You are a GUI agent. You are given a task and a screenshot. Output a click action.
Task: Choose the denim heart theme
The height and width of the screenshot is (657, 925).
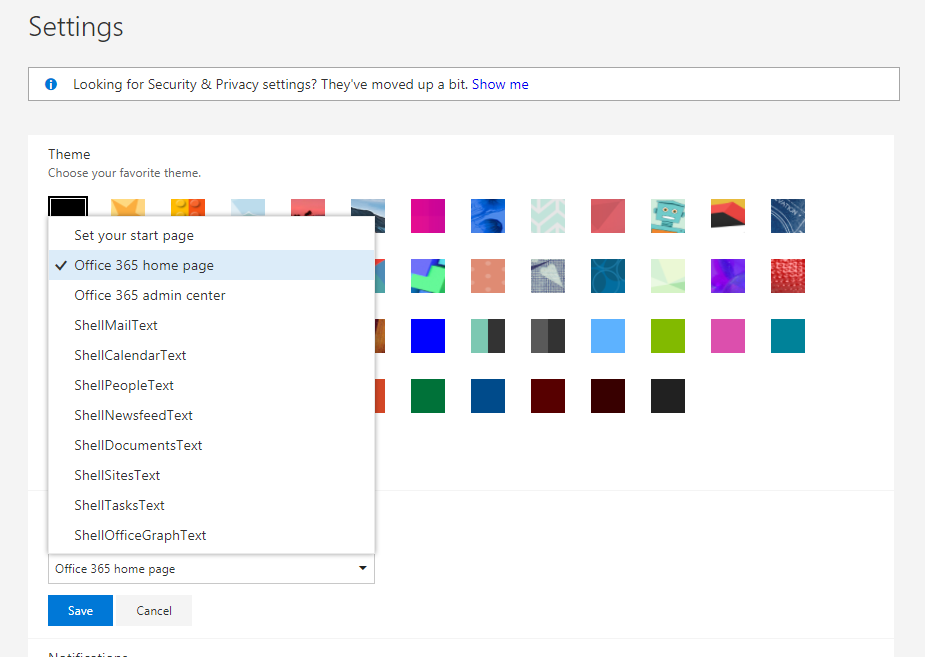548,276
